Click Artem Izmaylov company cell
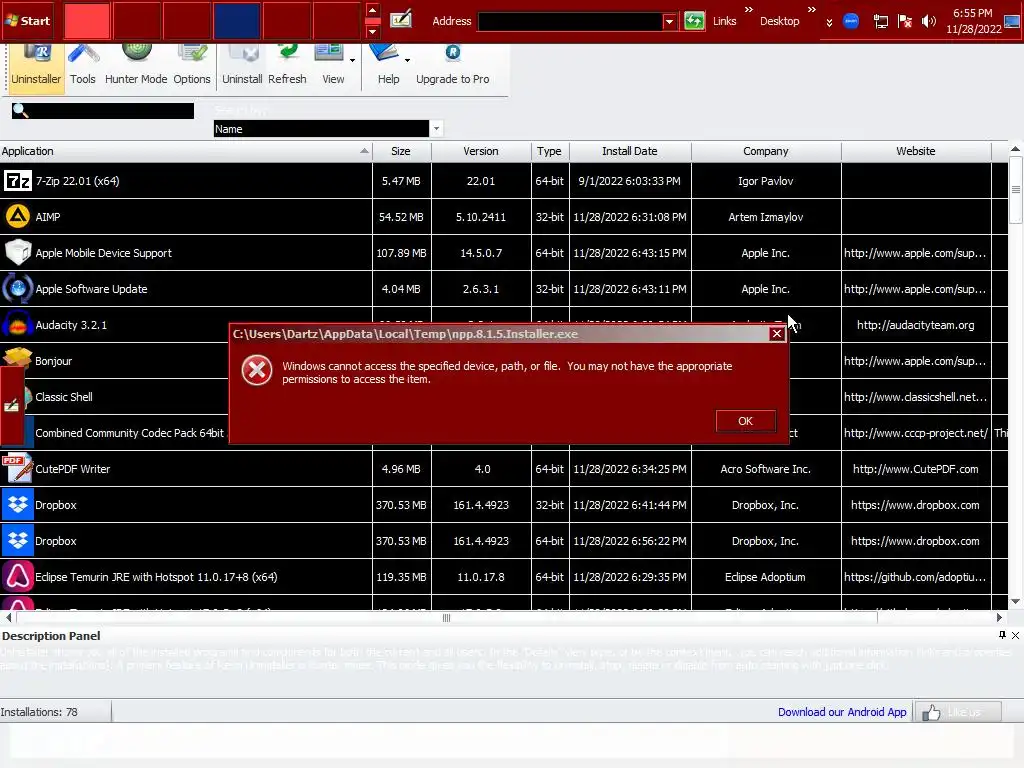 765,217
